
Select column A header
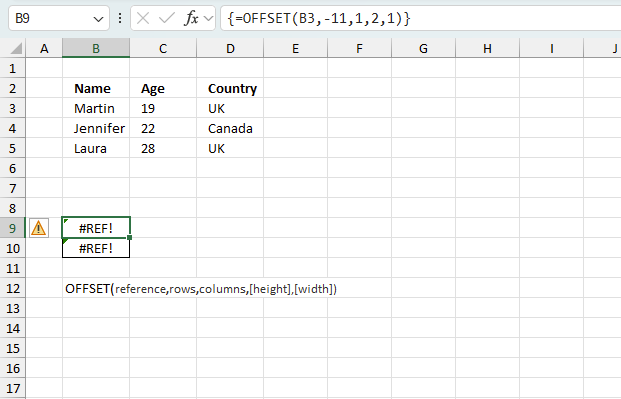(44, 48)
